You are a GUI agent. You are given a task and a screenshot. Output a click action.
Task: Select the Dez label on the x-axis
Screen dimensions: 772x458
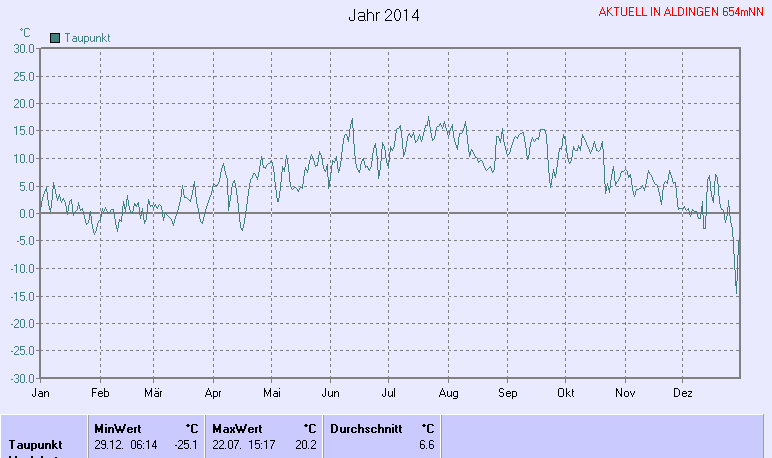[x=684, y=393]
